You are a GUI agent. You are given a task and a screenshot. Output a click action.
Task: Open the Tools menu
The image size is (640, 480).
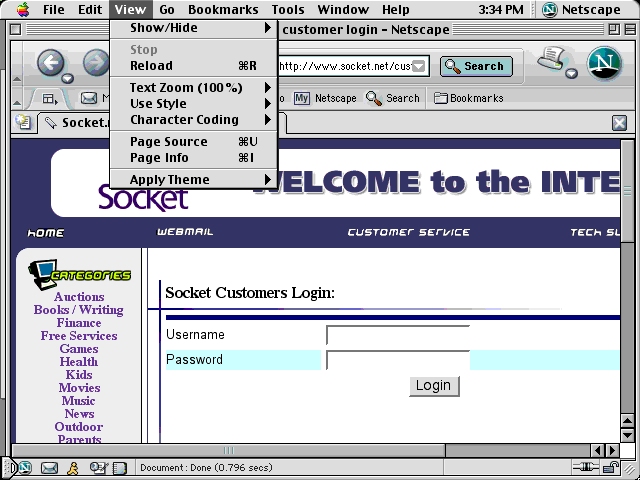click(288, 9)
